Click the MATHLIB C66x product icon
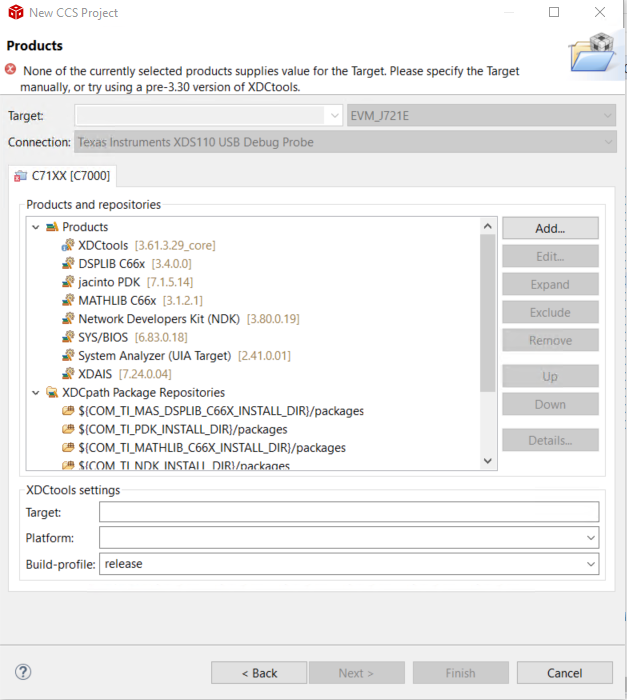This screenshot has width=627, height=700. 68,300
